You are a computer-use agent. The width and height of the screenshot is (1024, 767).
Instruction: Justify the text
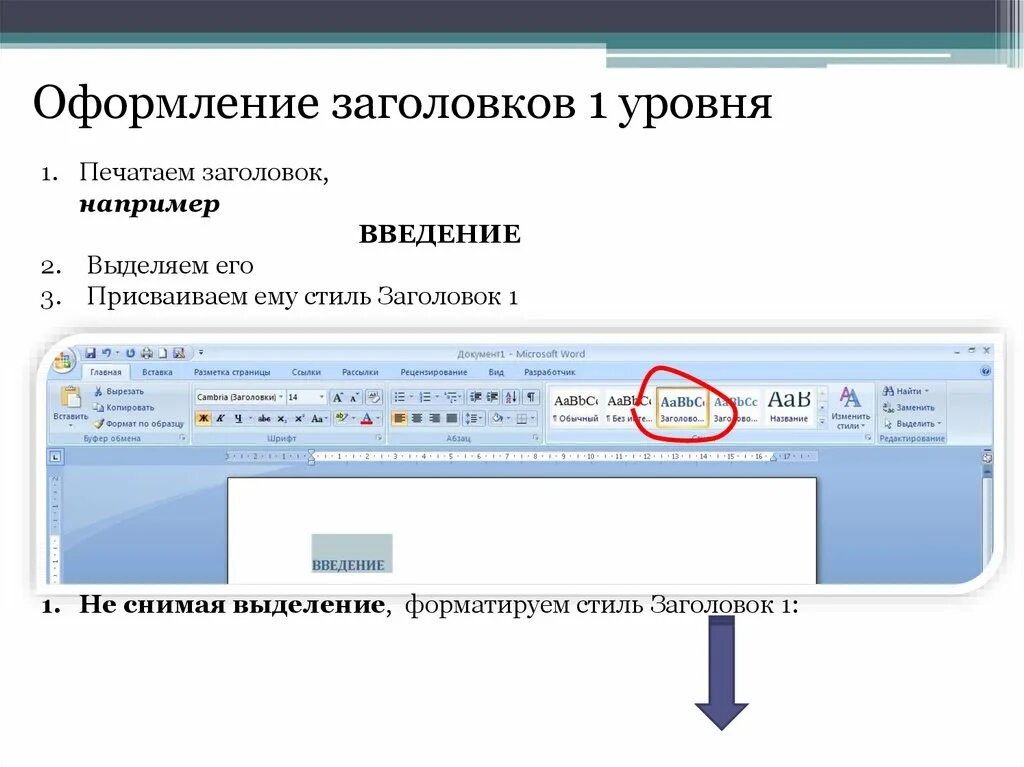pyautogui.click(x=451, y=418)
